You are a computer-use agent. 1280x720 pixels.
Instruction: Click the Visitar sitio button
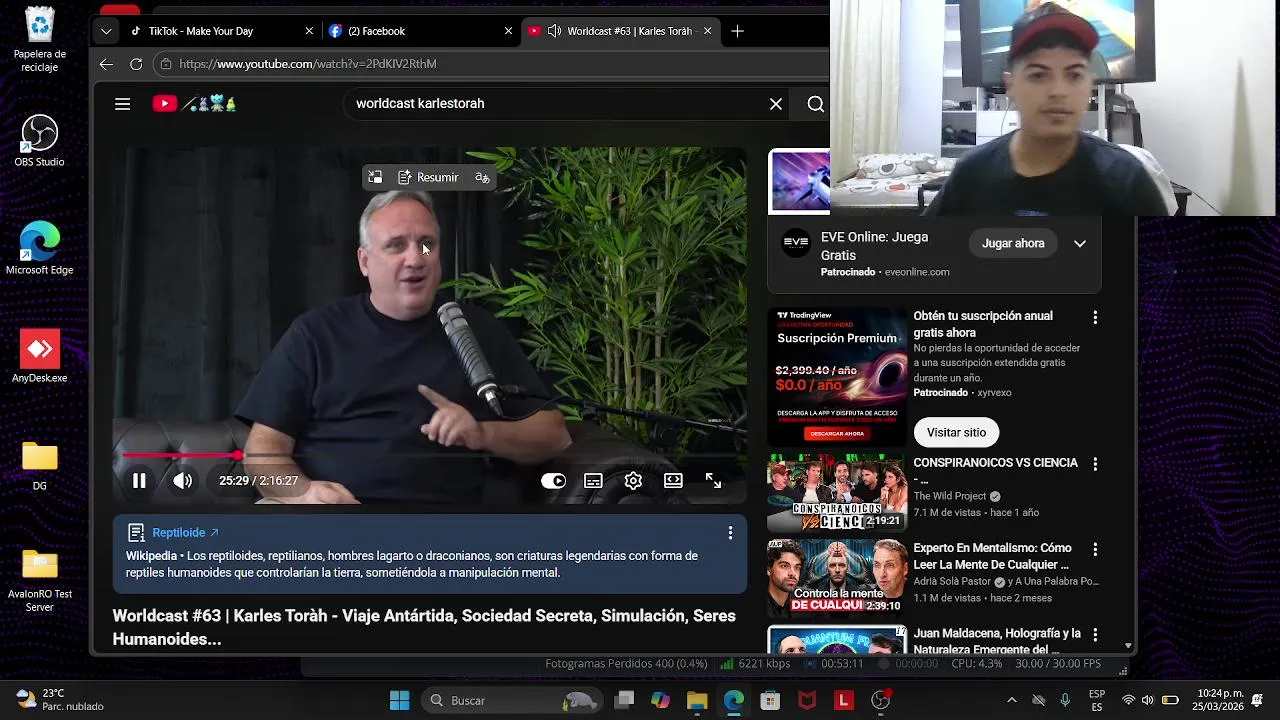956,432
